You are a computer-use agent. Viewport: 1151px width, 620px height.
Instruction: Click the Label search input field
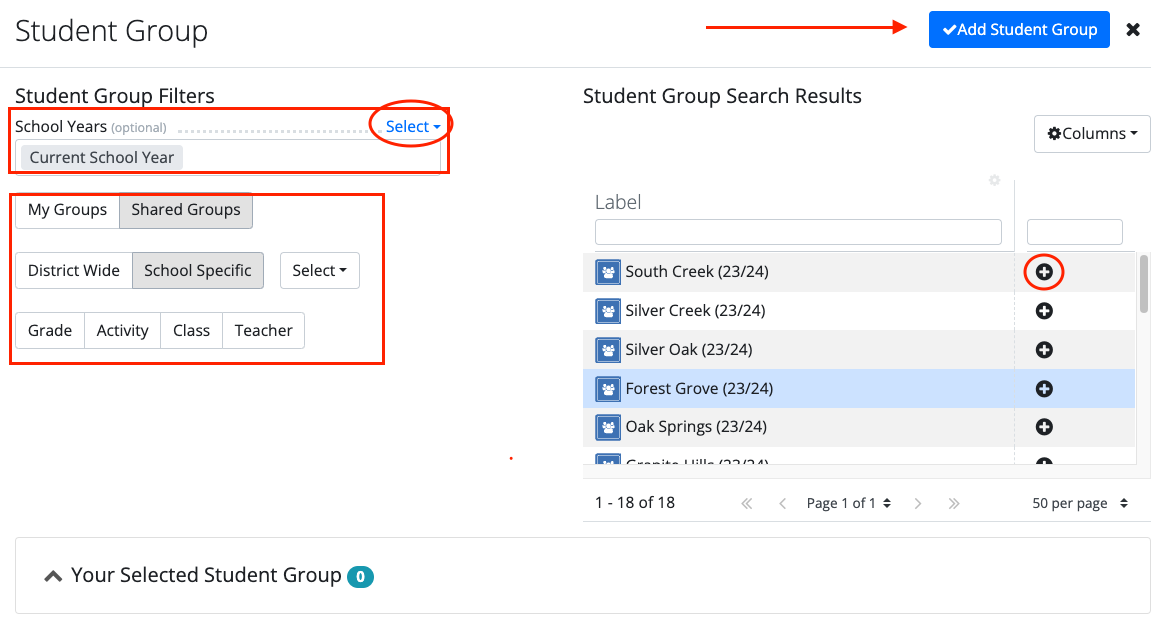[797, 232]
